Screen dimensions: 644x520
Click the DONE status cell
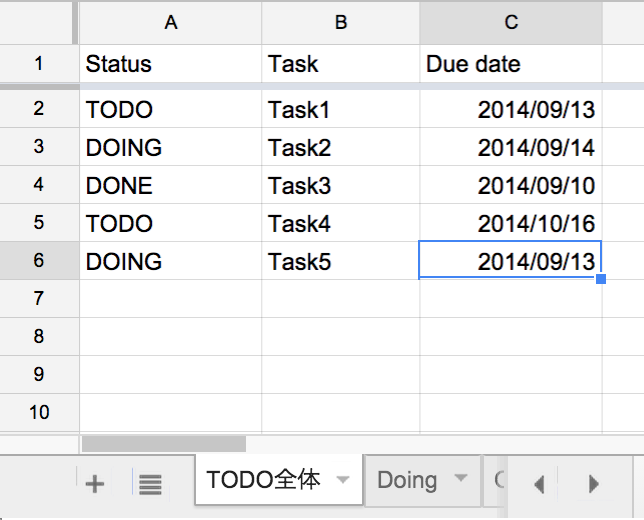(x=170, y=185)
